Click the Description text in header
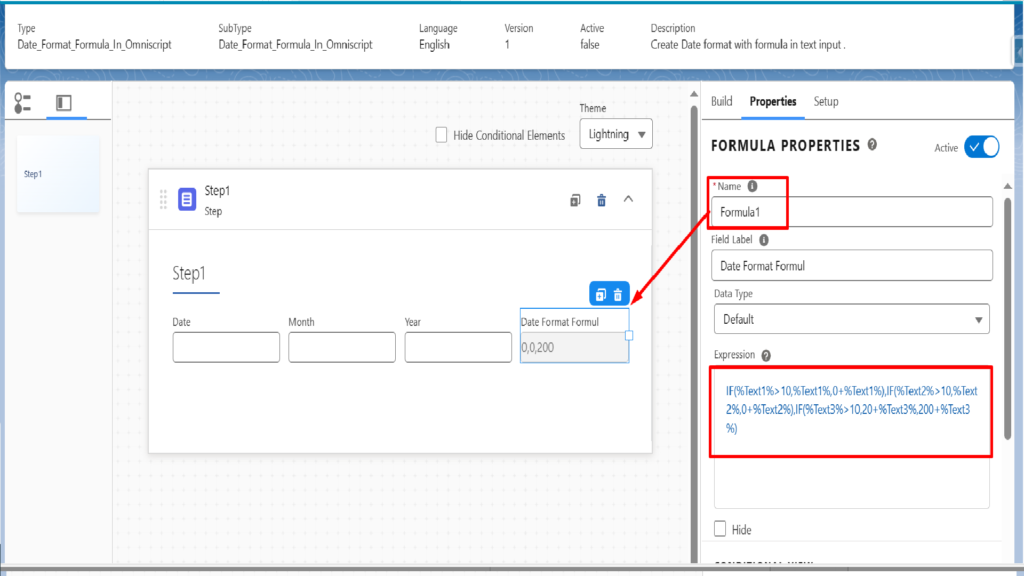The height and width of the screenshot is (576, 1024). [748, 44]
